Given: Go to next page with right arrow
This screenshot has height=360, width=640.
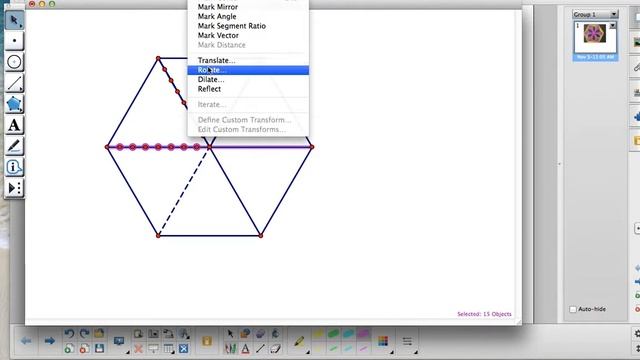Looking at the screenshot, I should [x=49, y=340].
